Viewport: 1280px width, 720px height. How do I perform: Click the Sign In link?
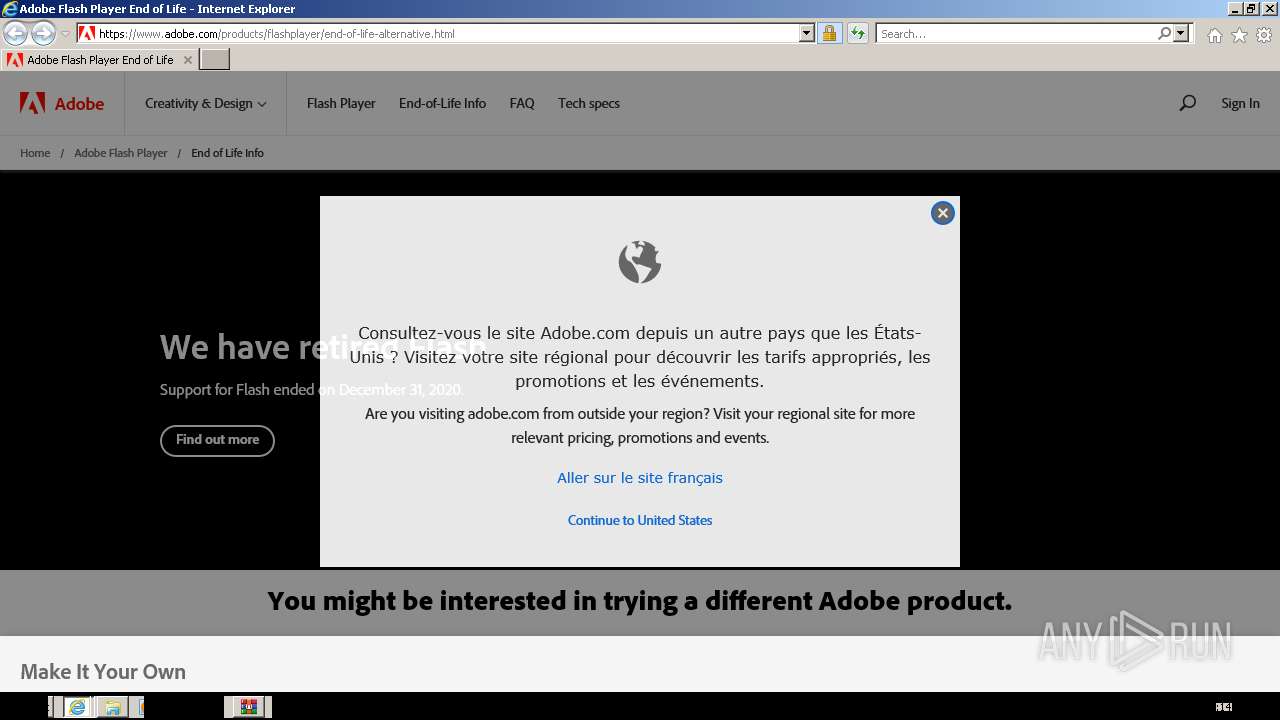coord(1240,103)
